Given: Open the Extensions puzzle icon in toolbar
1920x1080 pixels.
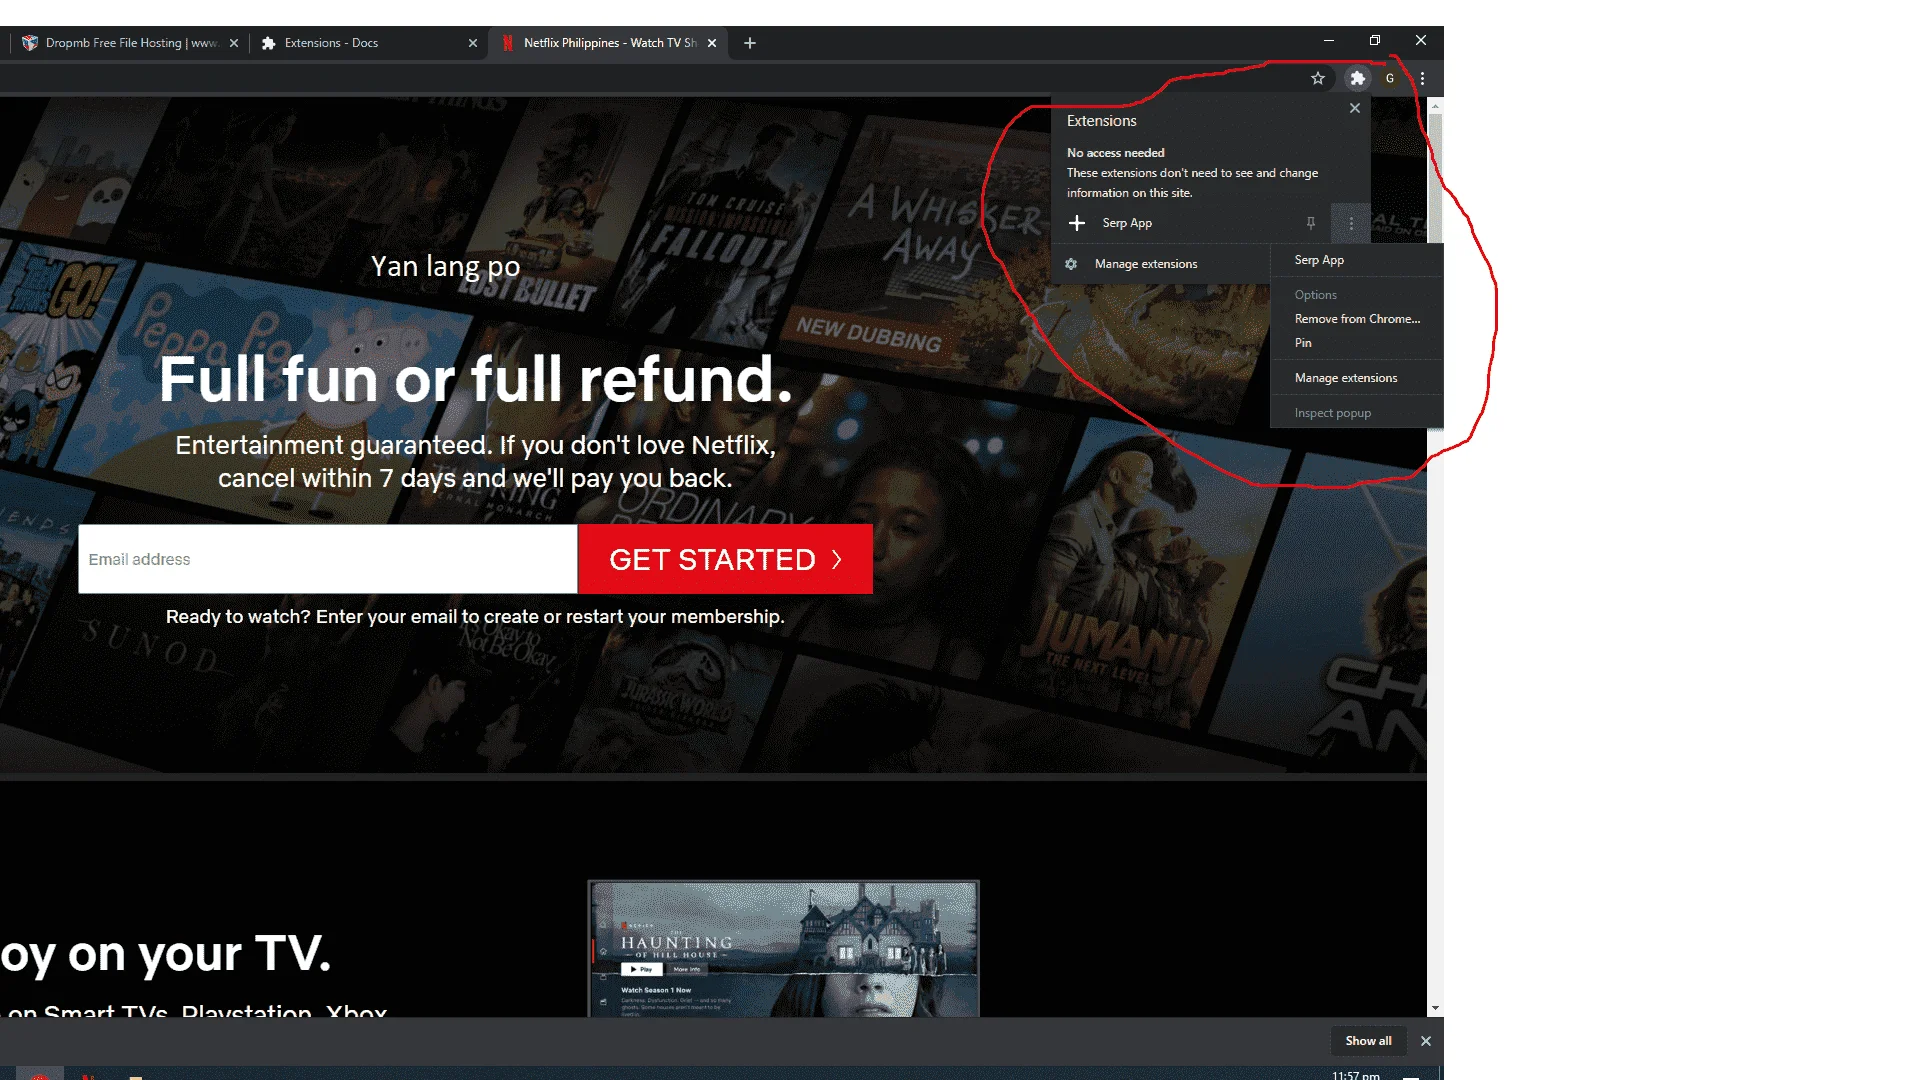Looking at the screenshot, I should [x=1357, y=78].
